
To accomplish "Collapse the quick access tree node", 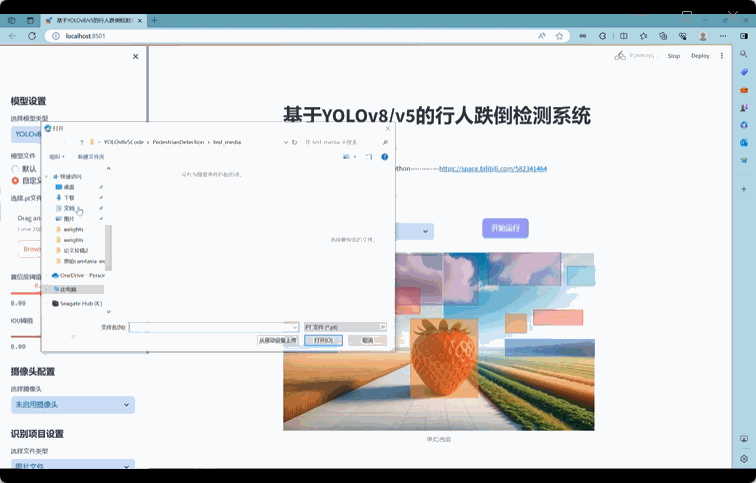I will pyautogui.click(x=47, y=176).
